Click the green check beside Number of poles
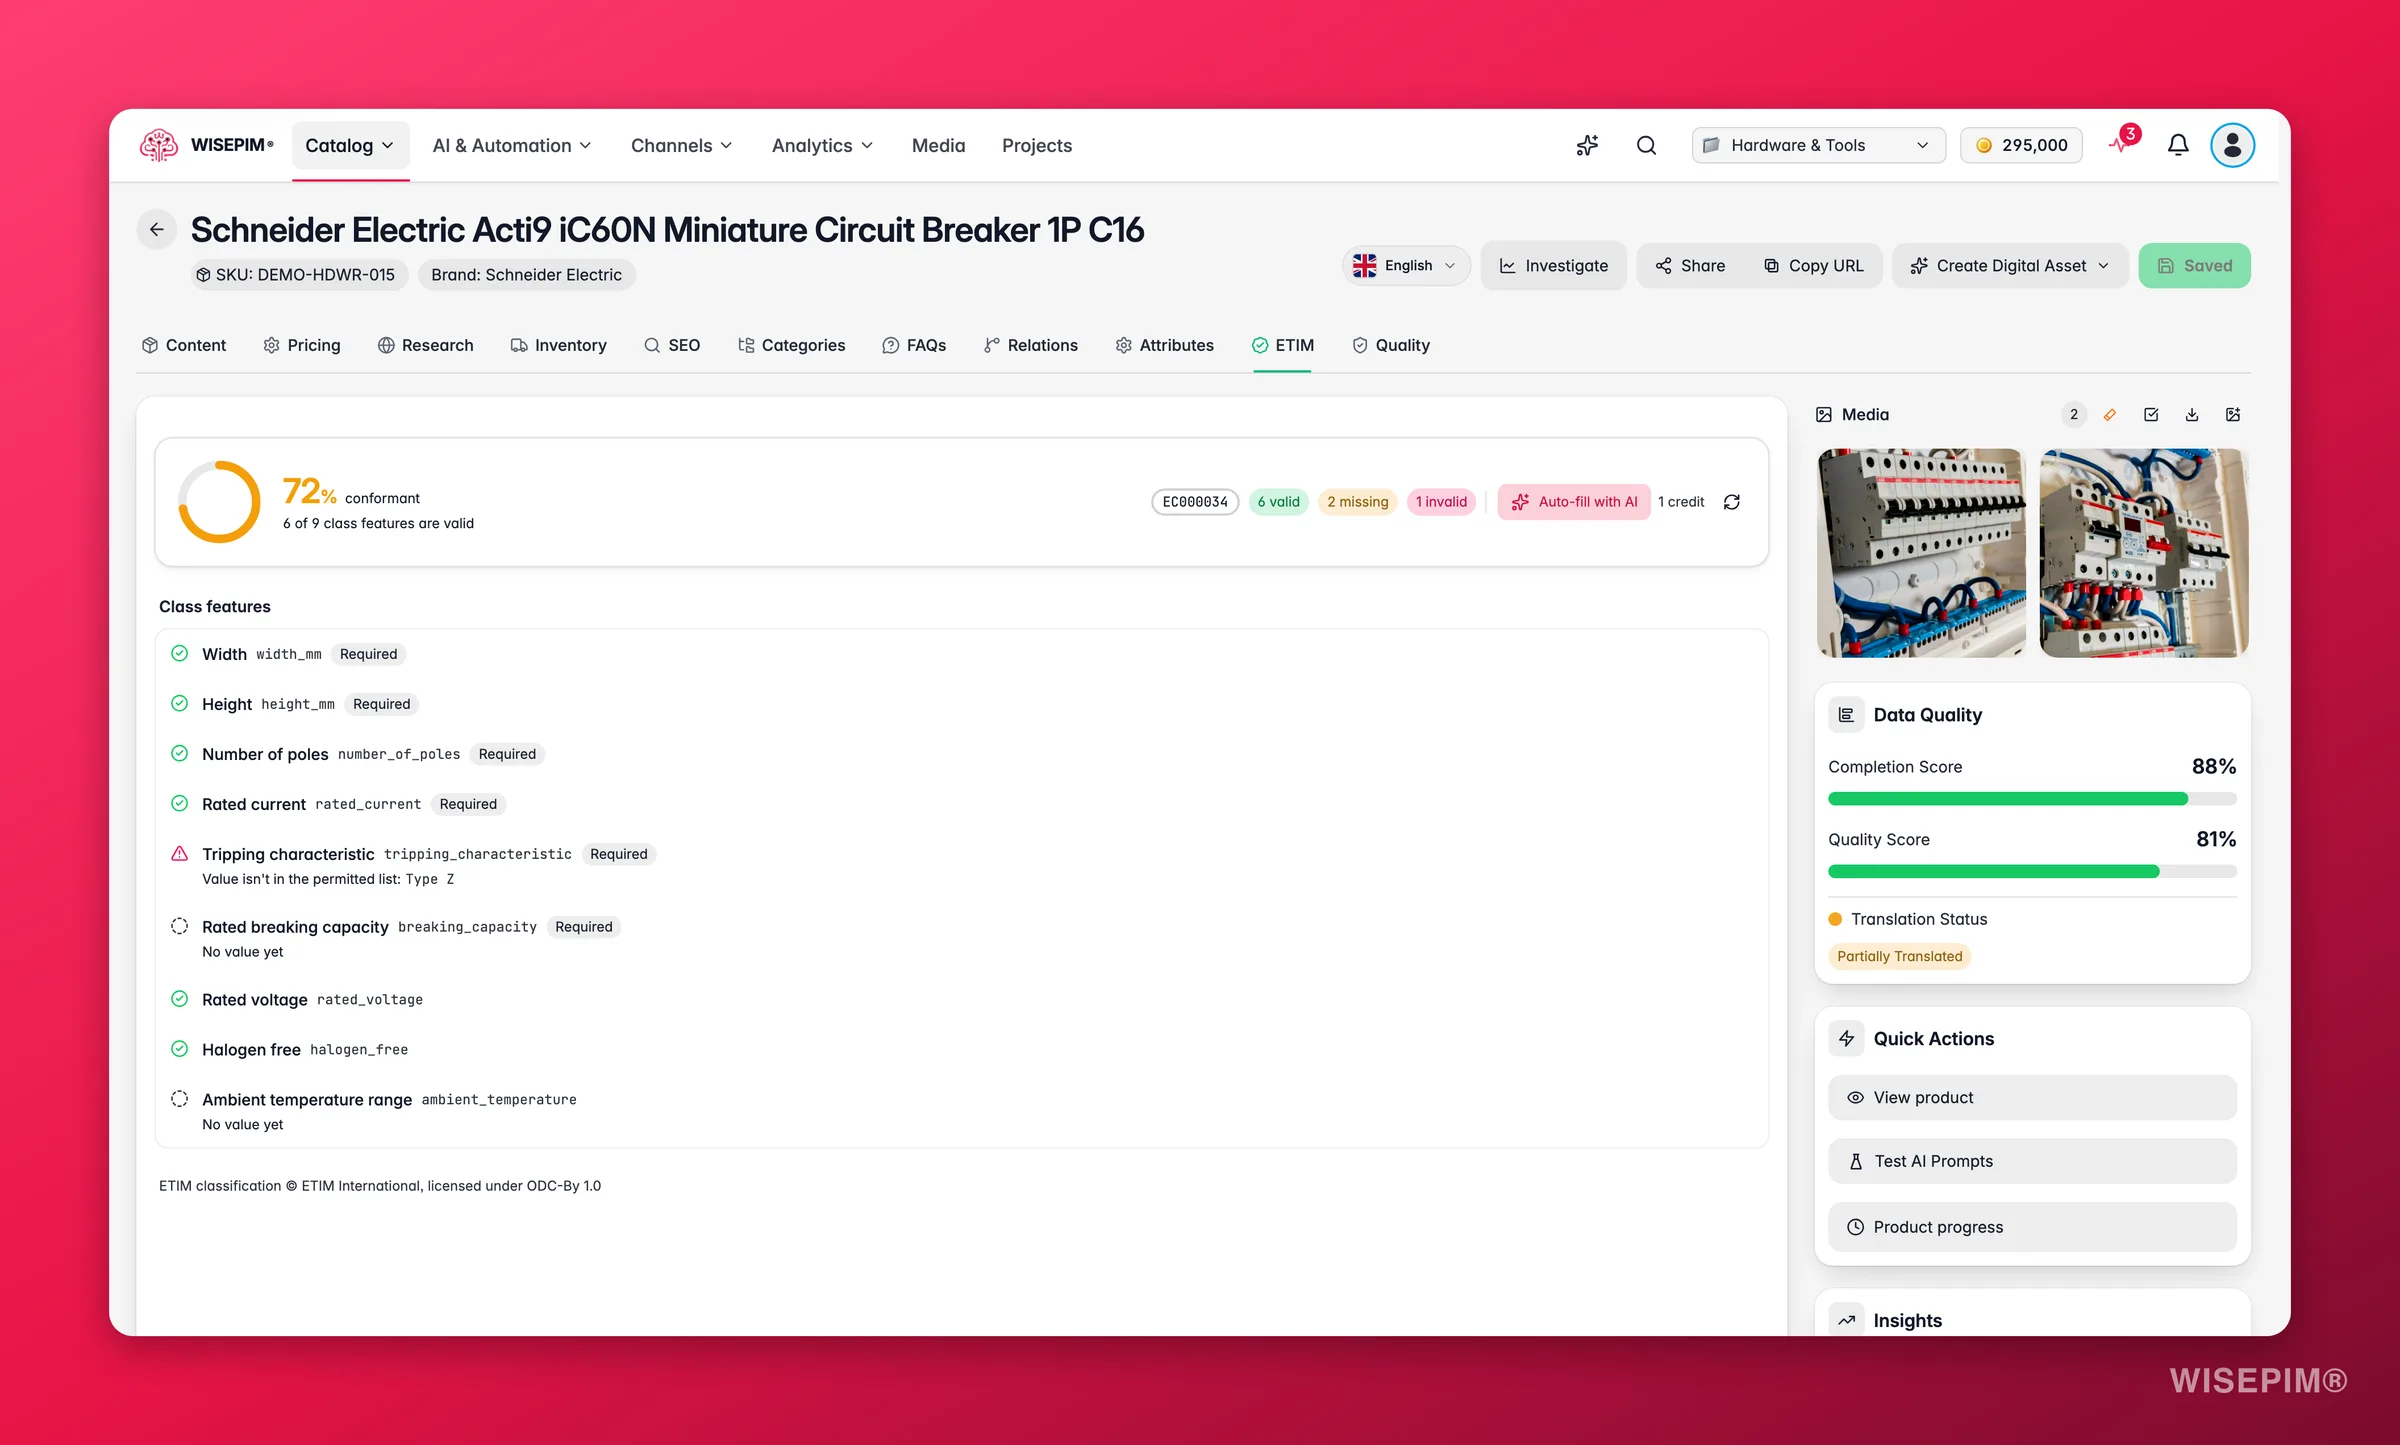 [x=179, y=753]
